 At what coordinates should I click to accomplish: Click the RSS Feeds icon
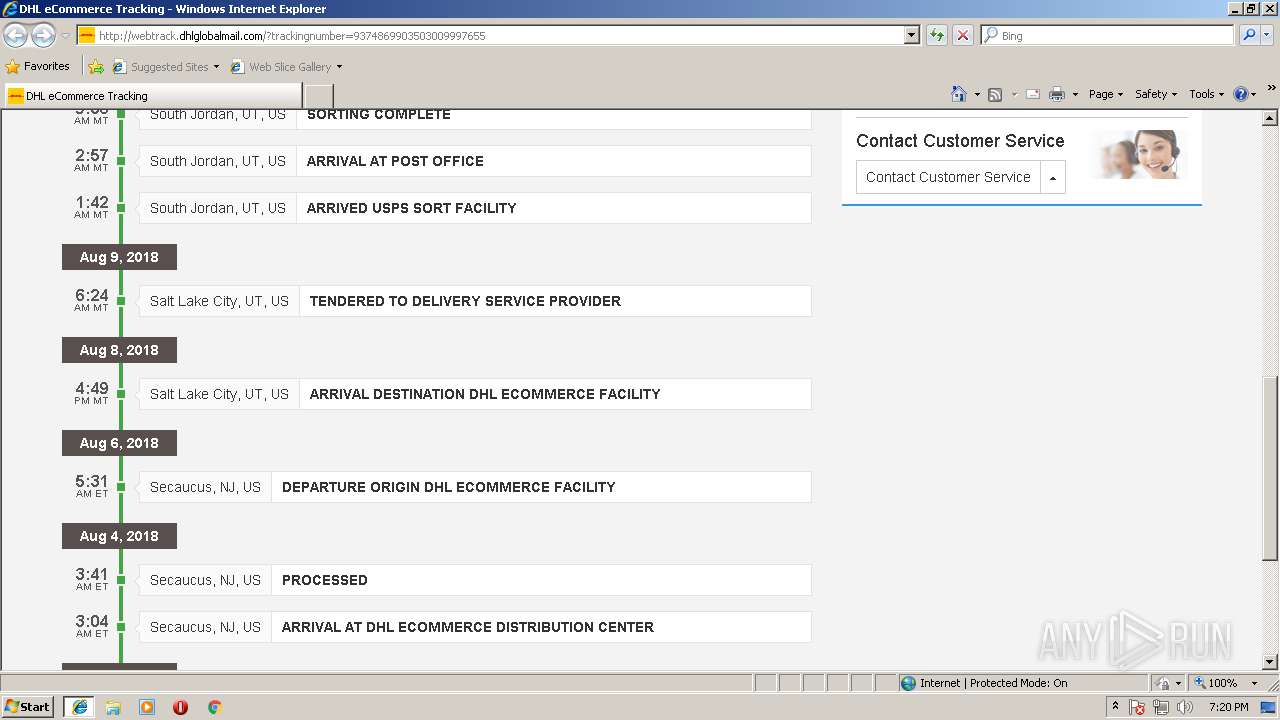[x=995, y=94]
